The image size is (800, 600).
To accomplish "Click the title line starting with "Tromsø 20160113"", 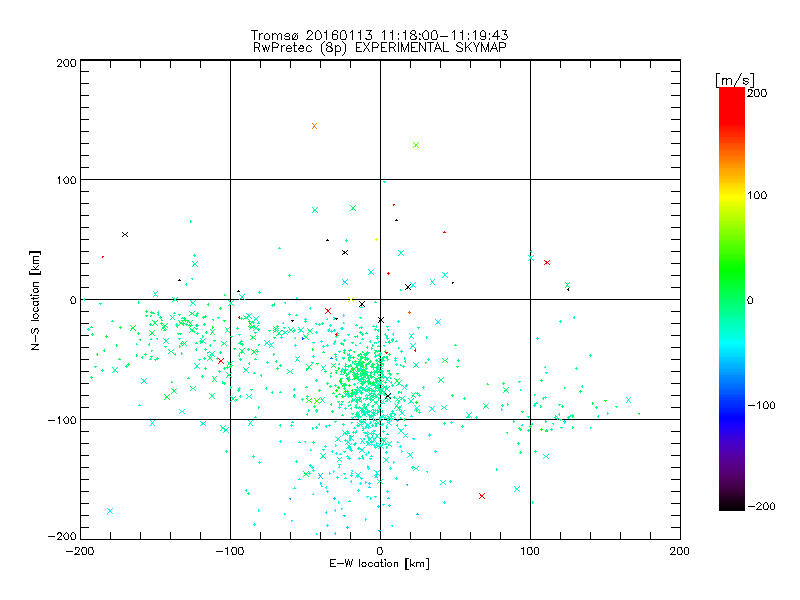I will [x=379, y=35].
